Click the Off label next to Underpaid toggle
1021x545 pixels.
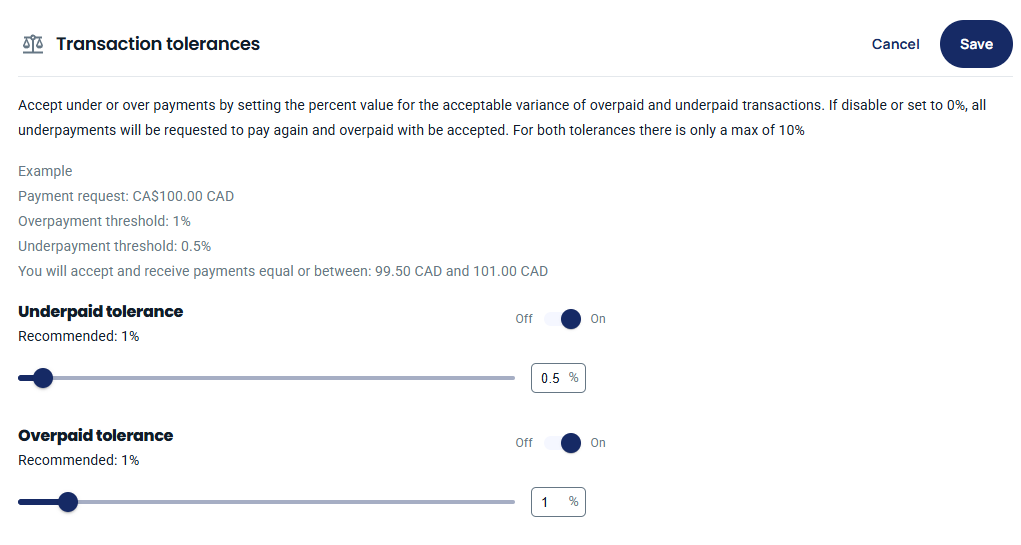524,319
